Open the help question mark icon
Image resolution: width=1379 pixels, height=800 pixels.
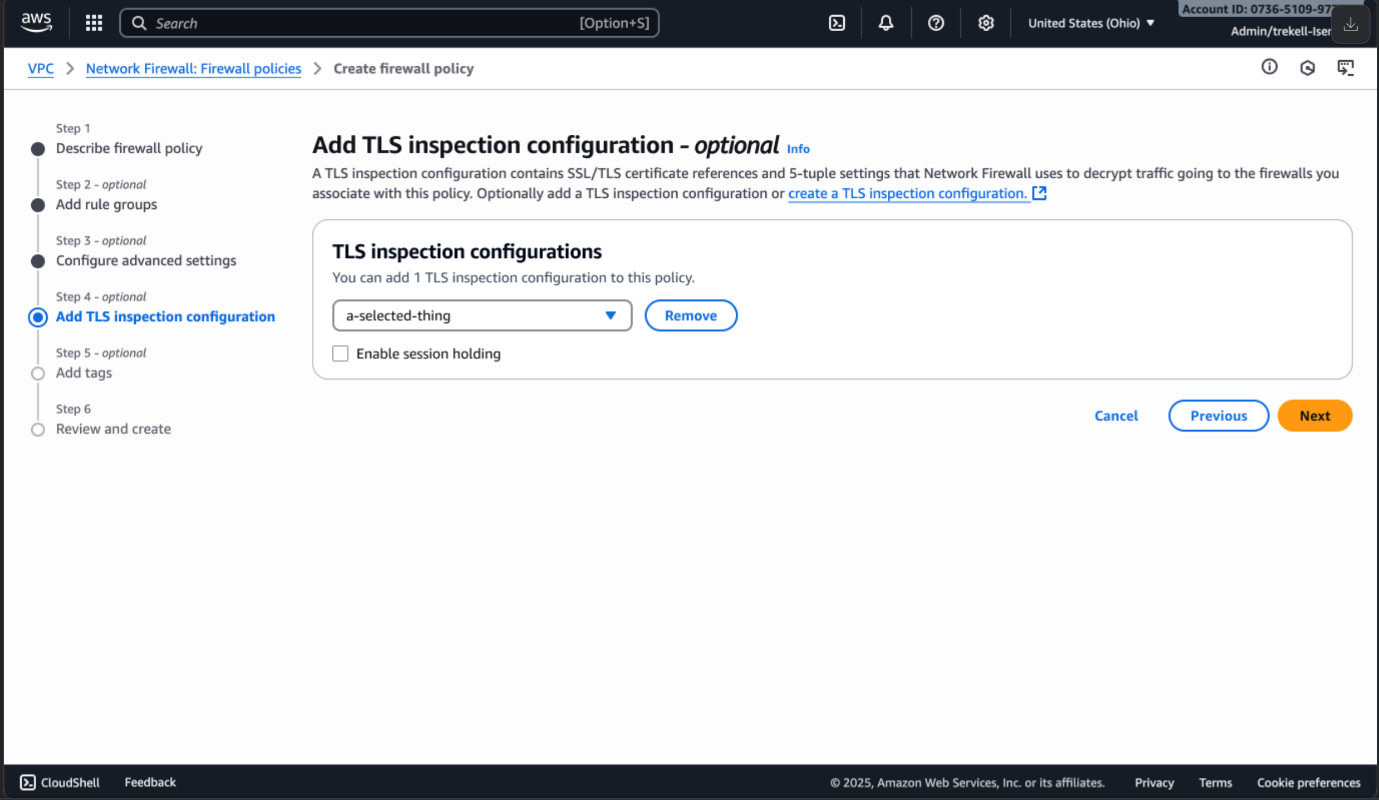click(x=936, y=23)
